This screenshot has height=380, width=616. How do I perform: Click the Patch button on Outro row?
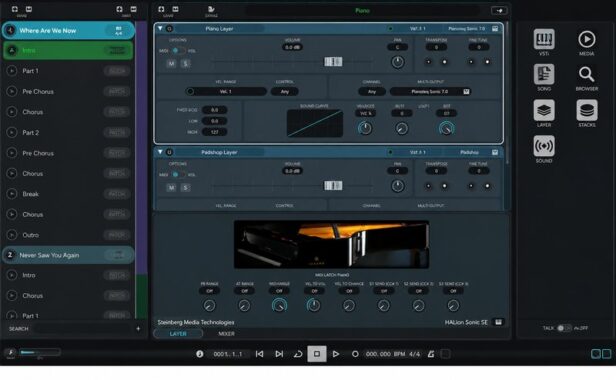pos(117,235)
